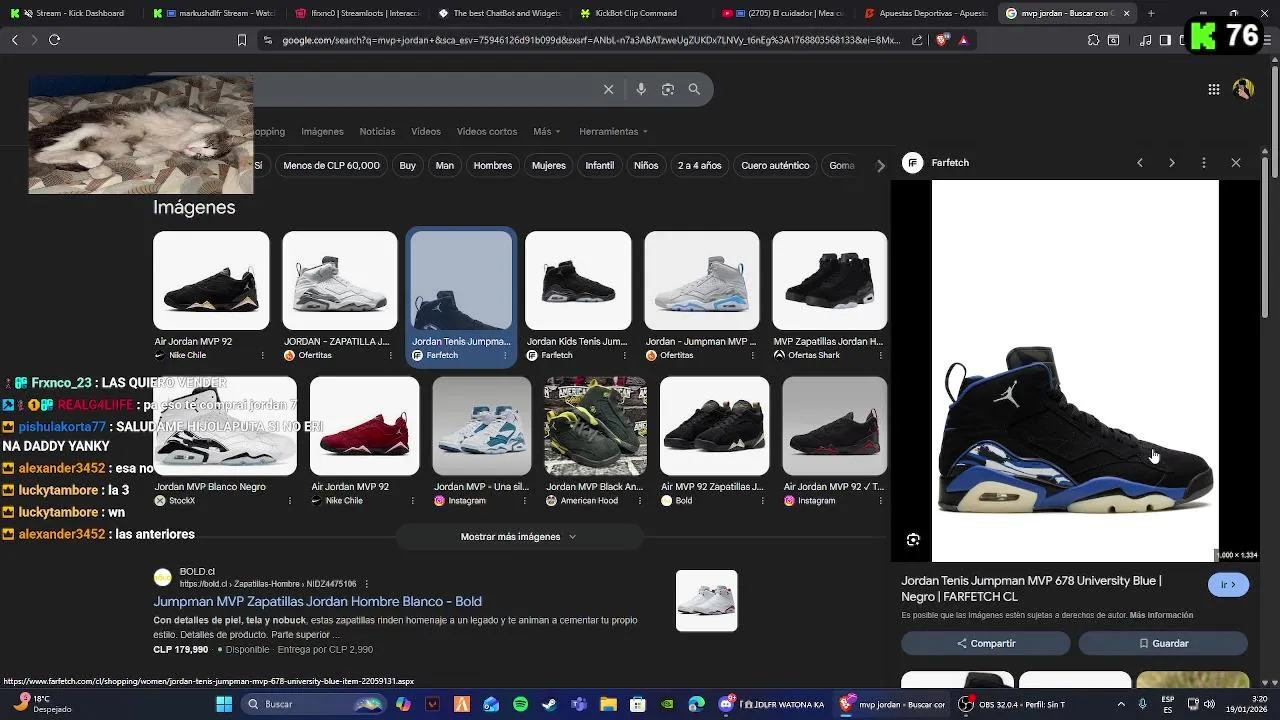Click the Más información copyright link
The image size is (1280, 720).
click(1161, 615)
